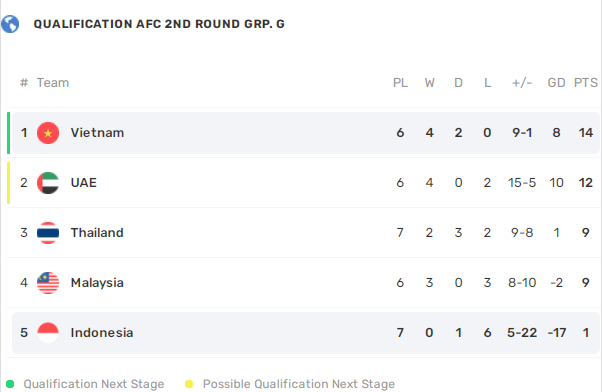Viewport: 602px width, 392px height.
Task: Click the GD column header
Action: coord(556,83)
